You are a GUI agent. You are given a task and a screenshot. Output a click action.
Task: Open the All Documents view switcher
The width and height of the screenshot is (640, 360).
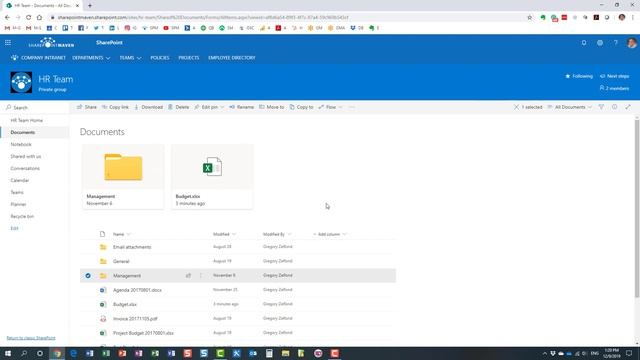point(570,107)
